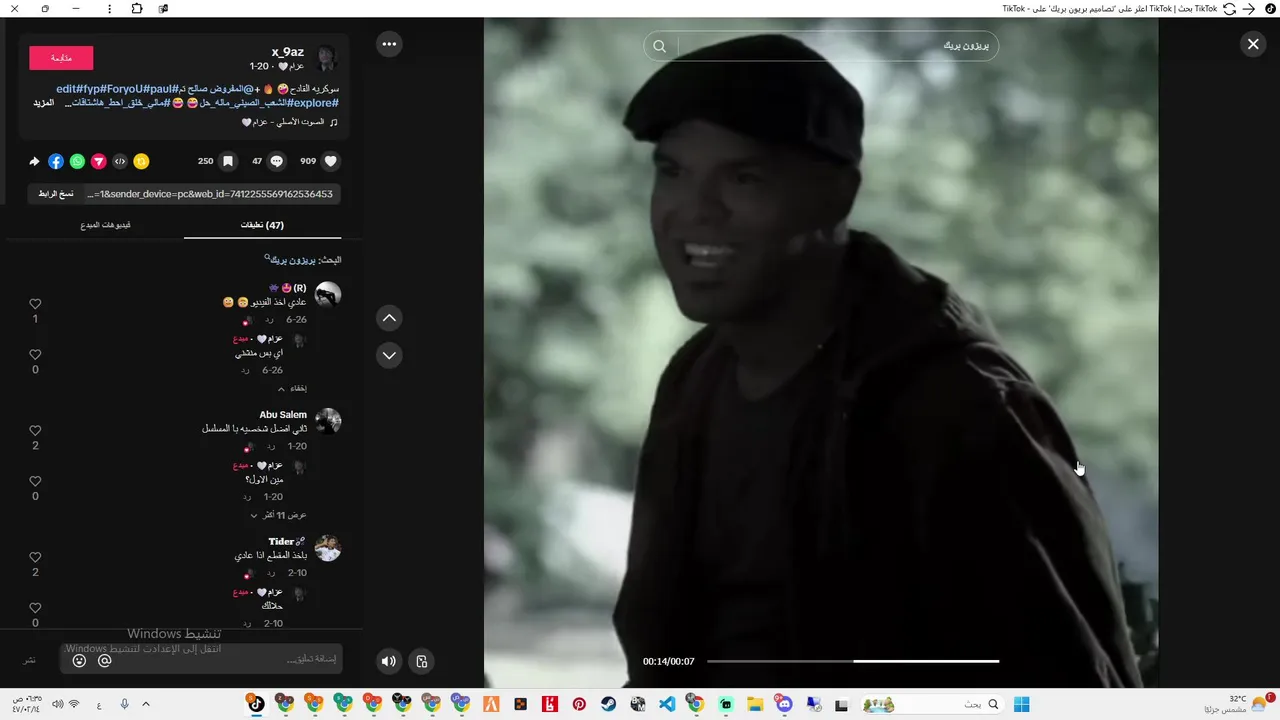
Task: Seek along the video progress bar
Action: pos(853,661)
